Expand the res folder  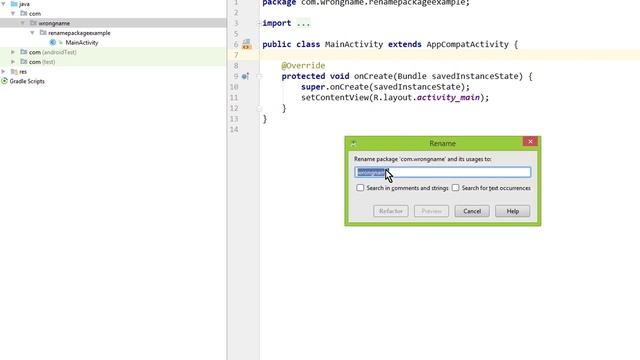[x=4, y=71]
